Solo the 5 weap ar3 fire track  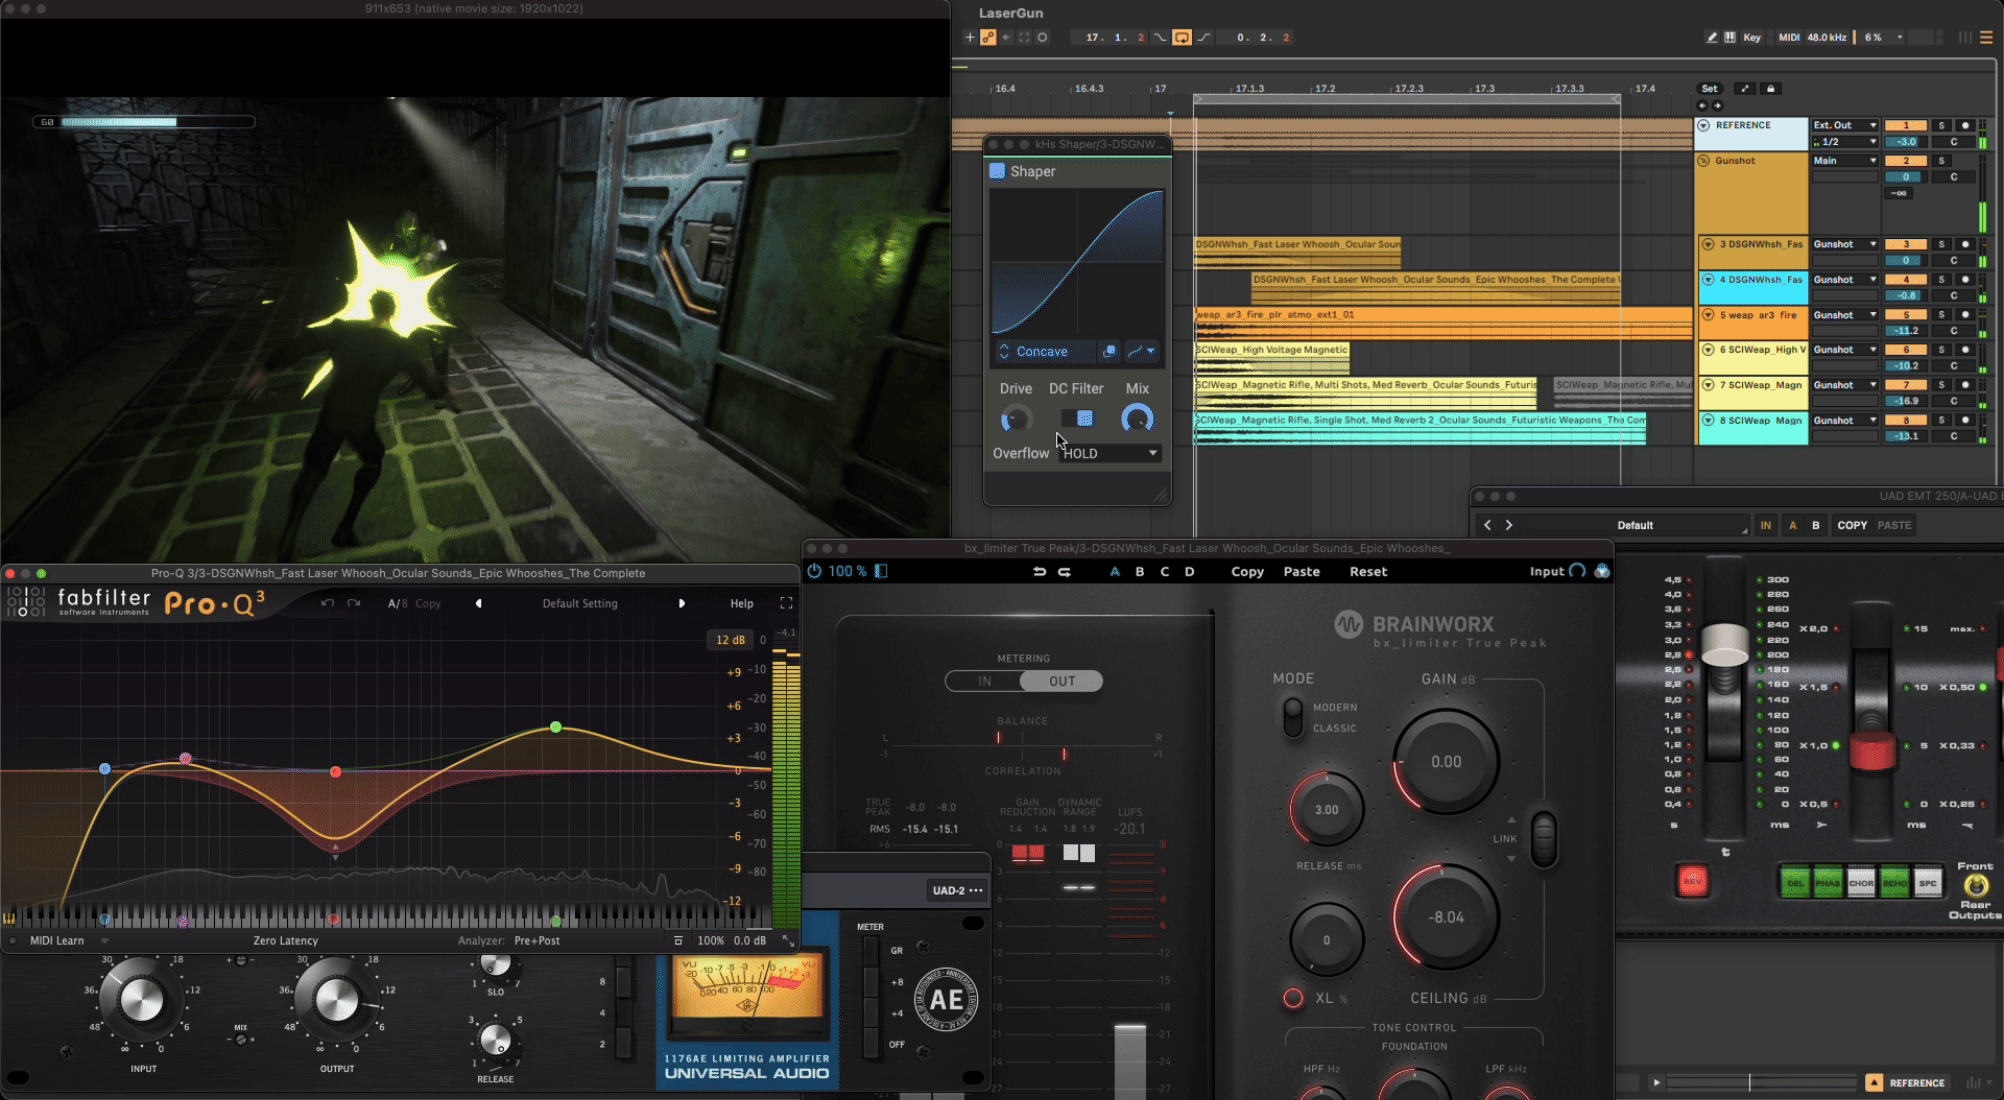click(x=1942, y=315)
